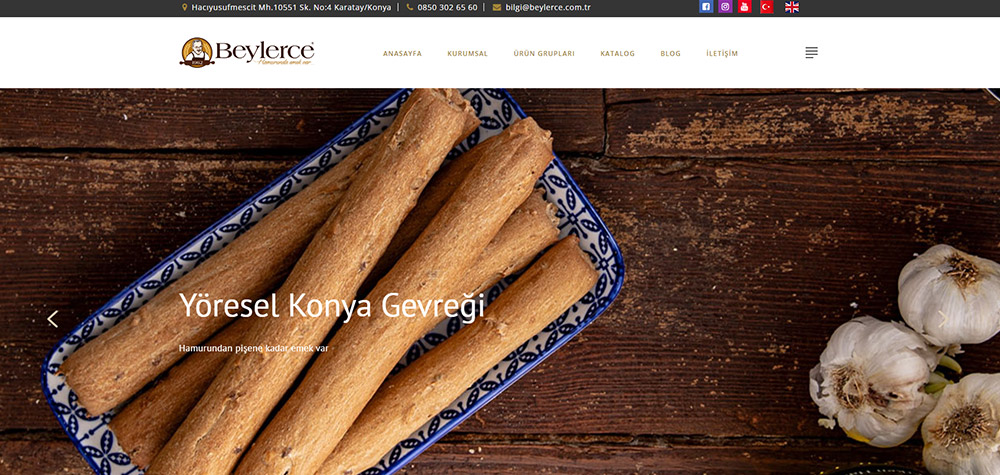Open the Anasayfa menu item
This screenshot has width=1000, height=475.
pos(402,54)
